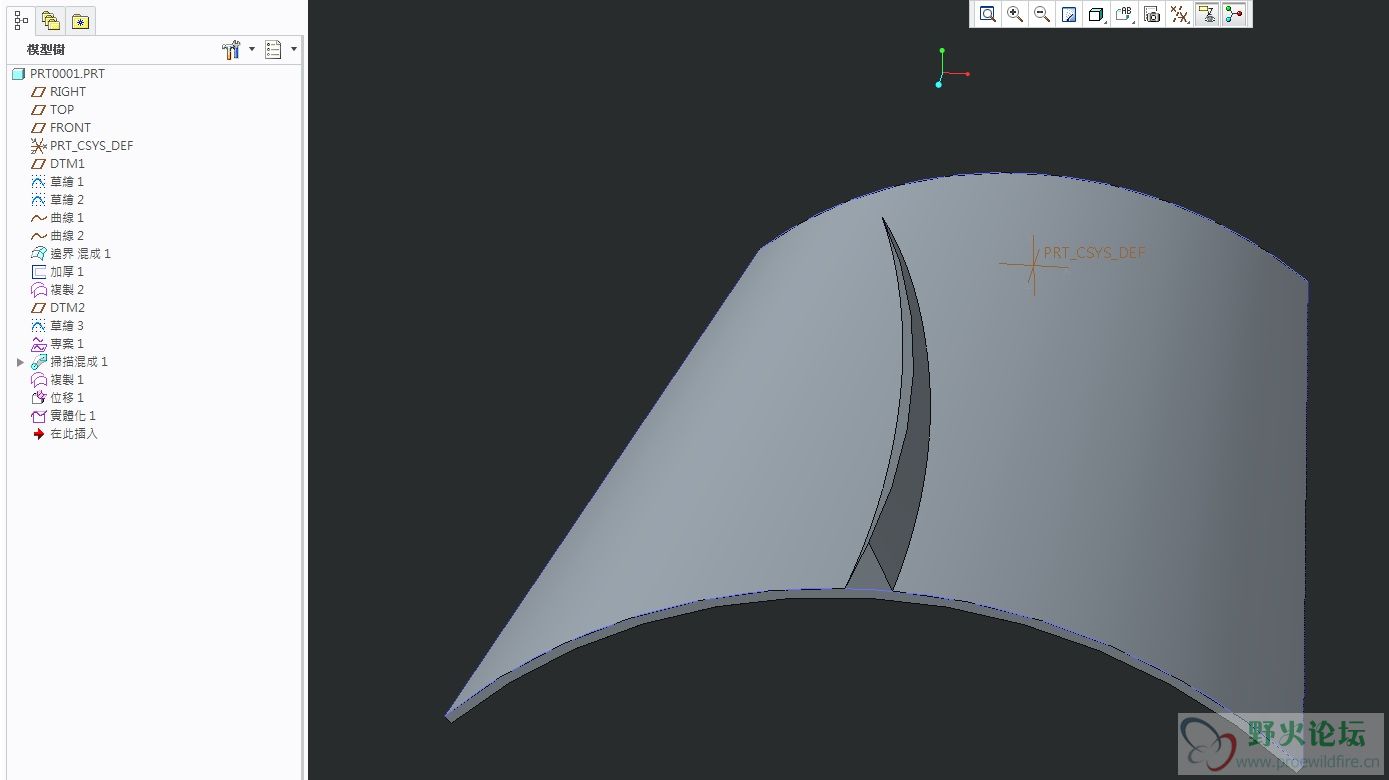Switch to the Model Tree navigator tab
1389x780 pixels.
(x=21, y=20)
